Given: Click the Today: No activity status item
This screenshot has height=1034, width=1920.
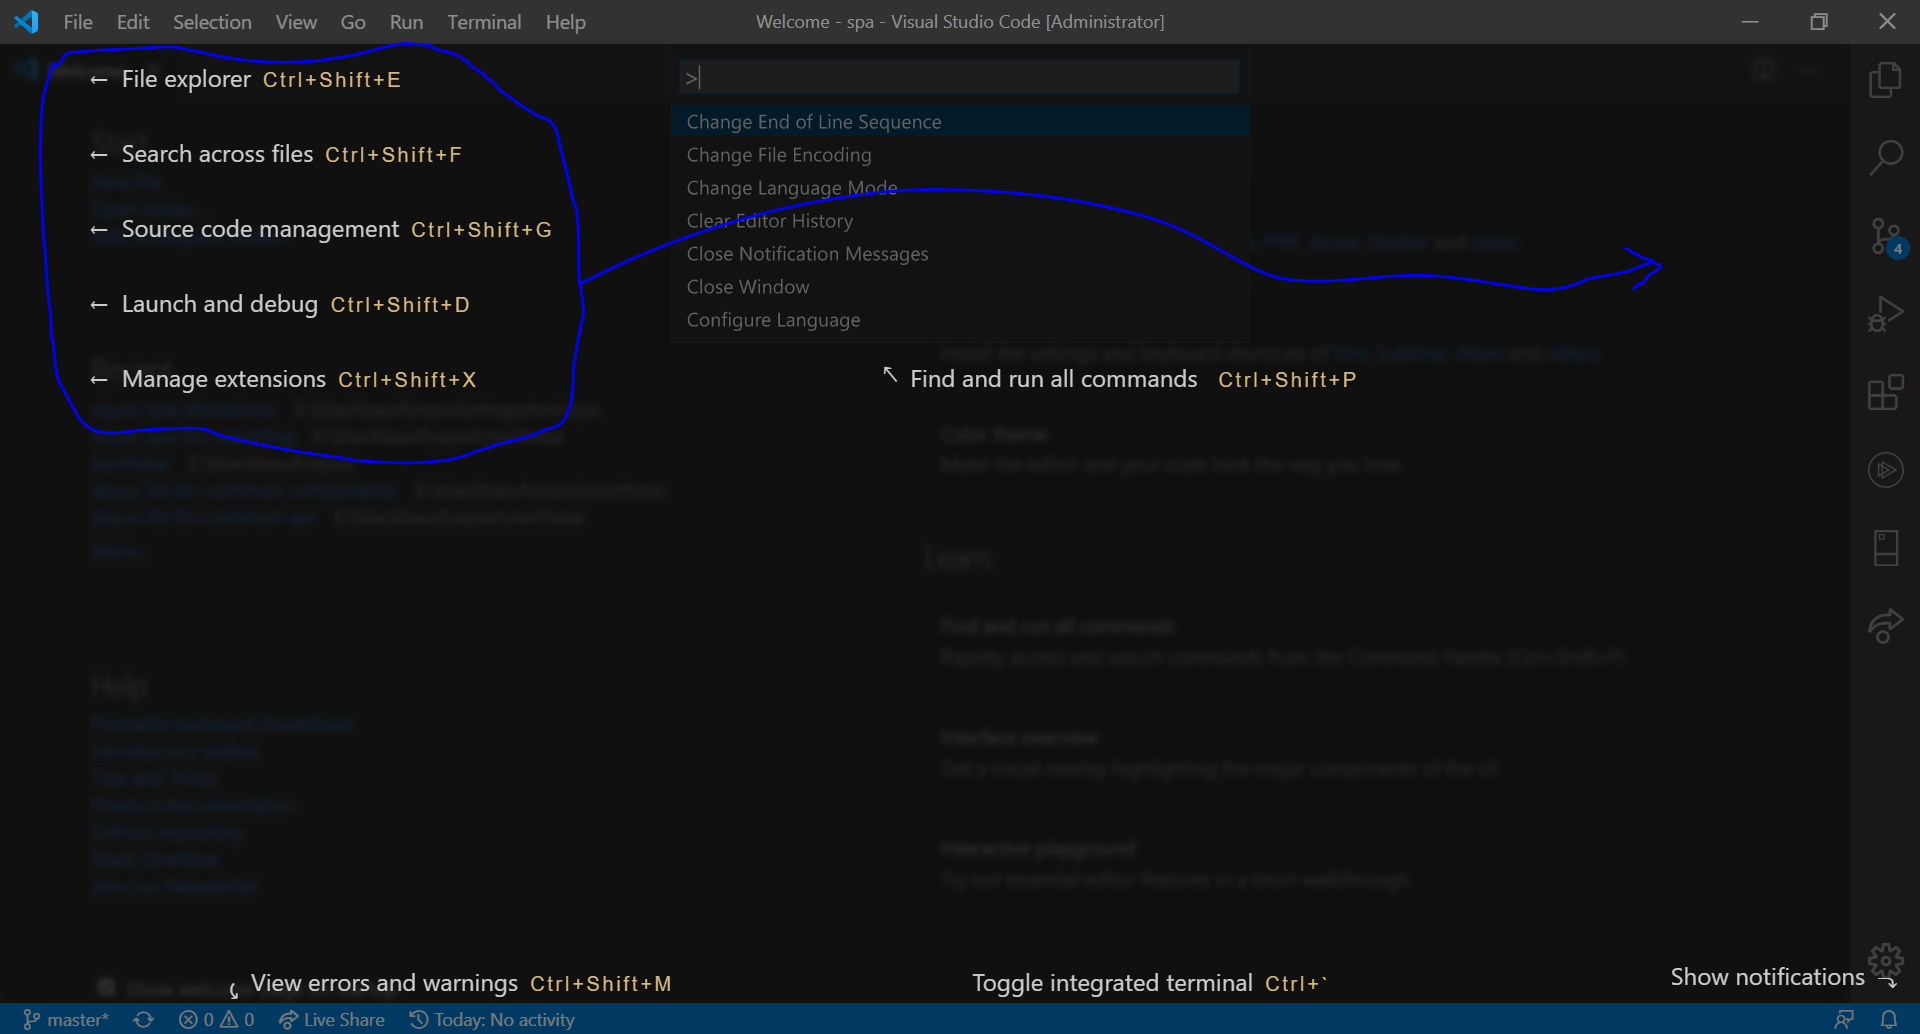Looking at the screenshot, I should [492, 1019].
